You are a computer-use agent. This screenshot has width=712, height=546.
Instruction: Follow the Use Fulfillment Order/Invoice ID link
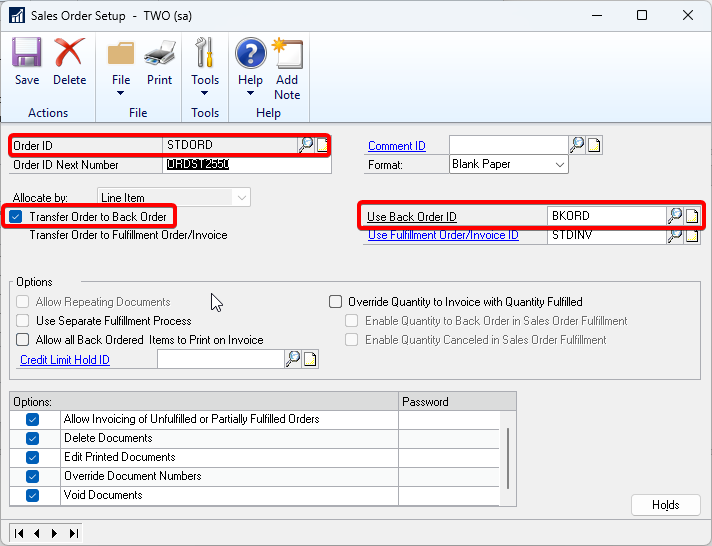pyautogui.click(x=443, y=236)
